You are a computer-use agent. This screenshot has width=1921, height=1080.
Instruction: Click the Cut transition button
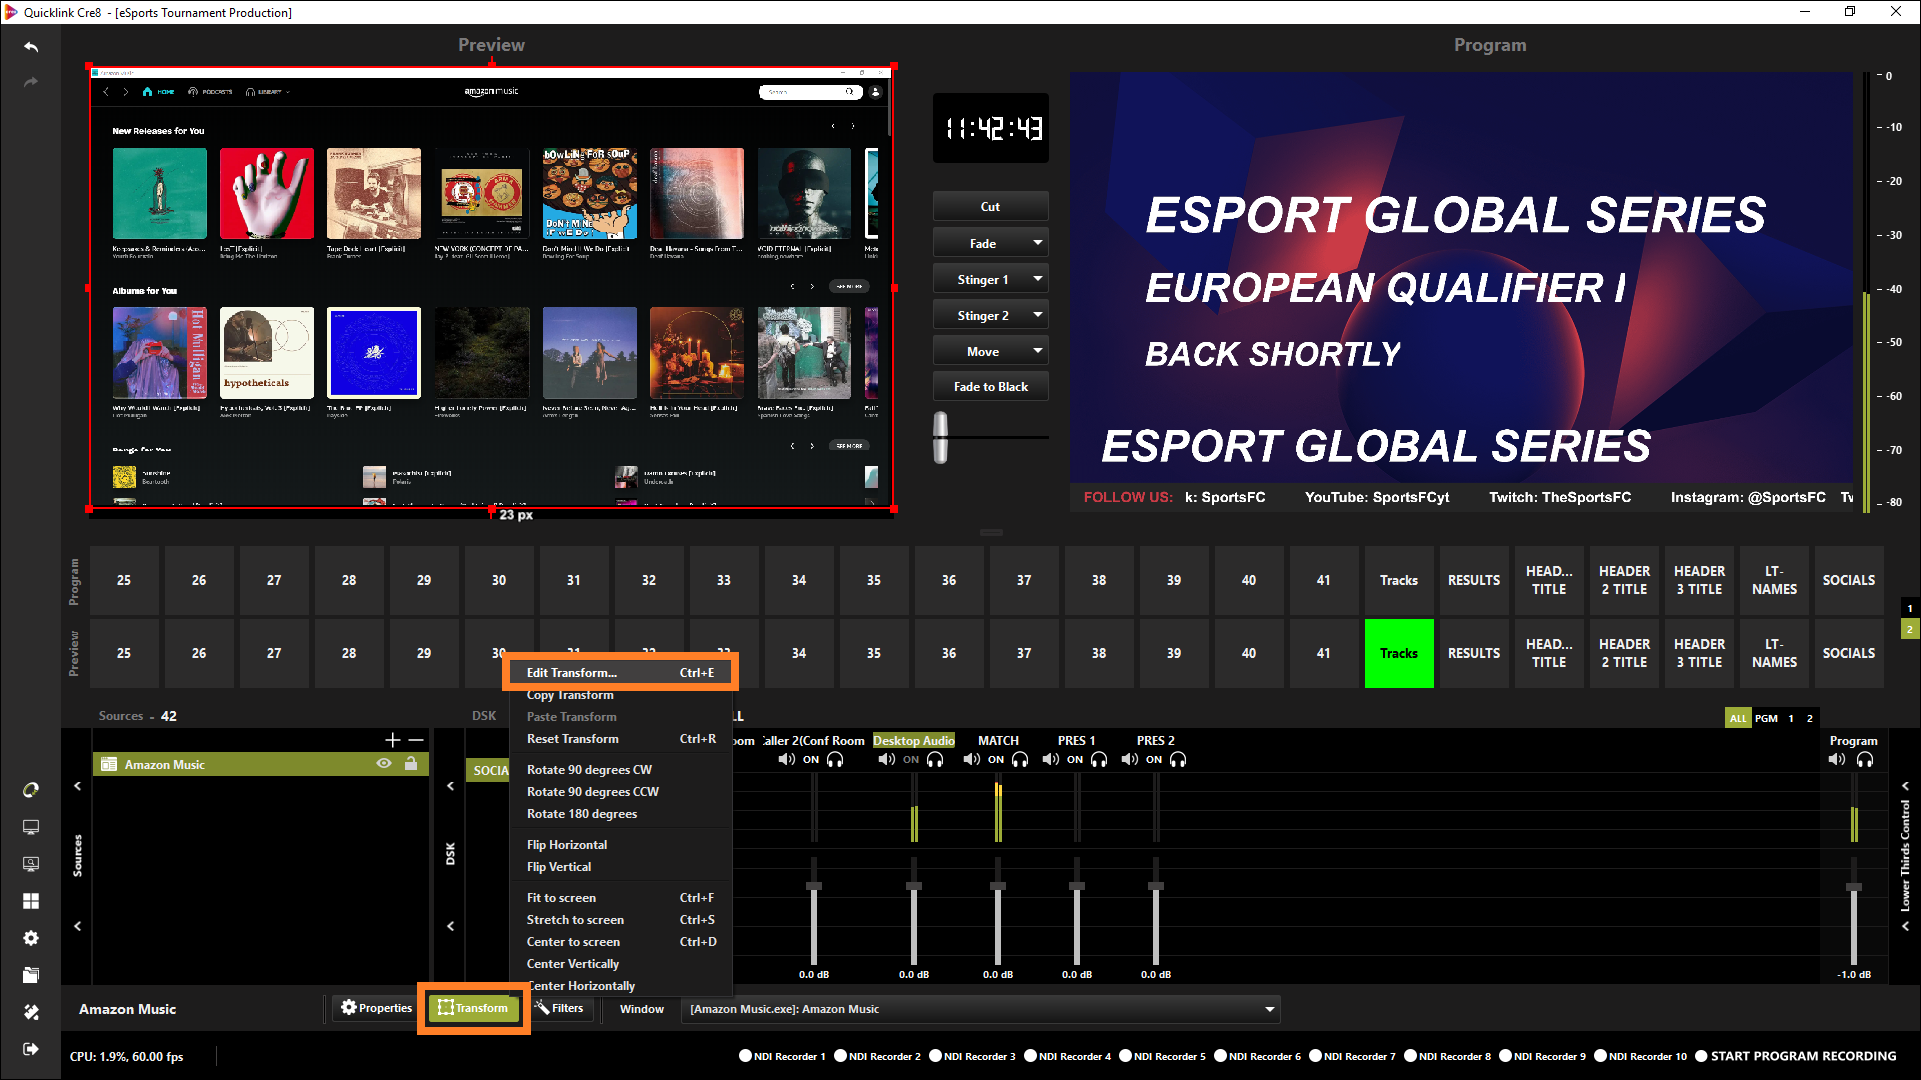point(990,207)
